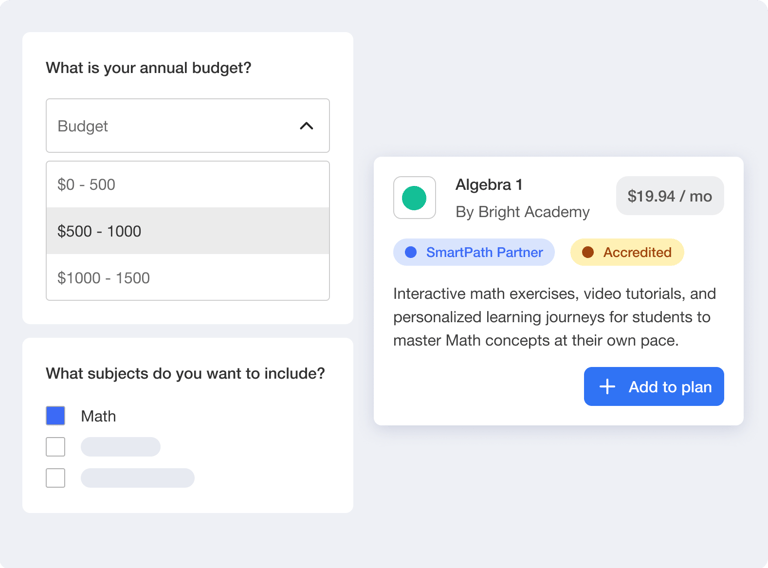The height and width of the screenshot is (568, 768).
Task: Uncheck the Math subject checkbox
Action: point(55,416)
